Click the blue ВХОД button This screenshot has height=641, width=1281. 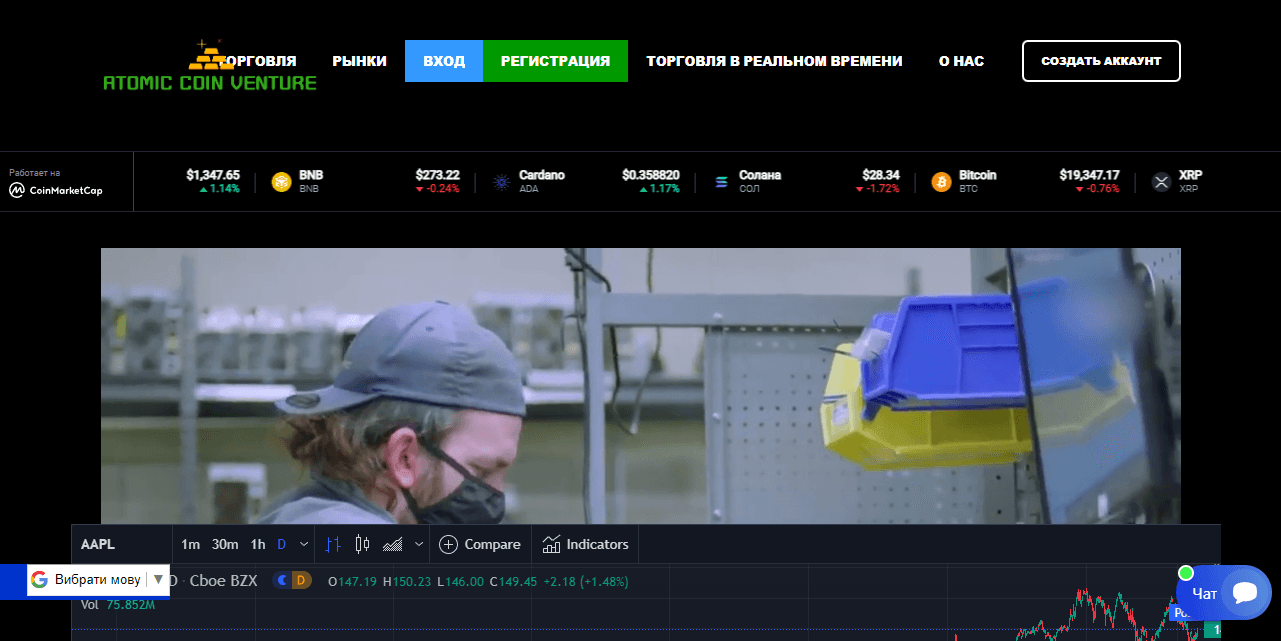coord(443,60)
